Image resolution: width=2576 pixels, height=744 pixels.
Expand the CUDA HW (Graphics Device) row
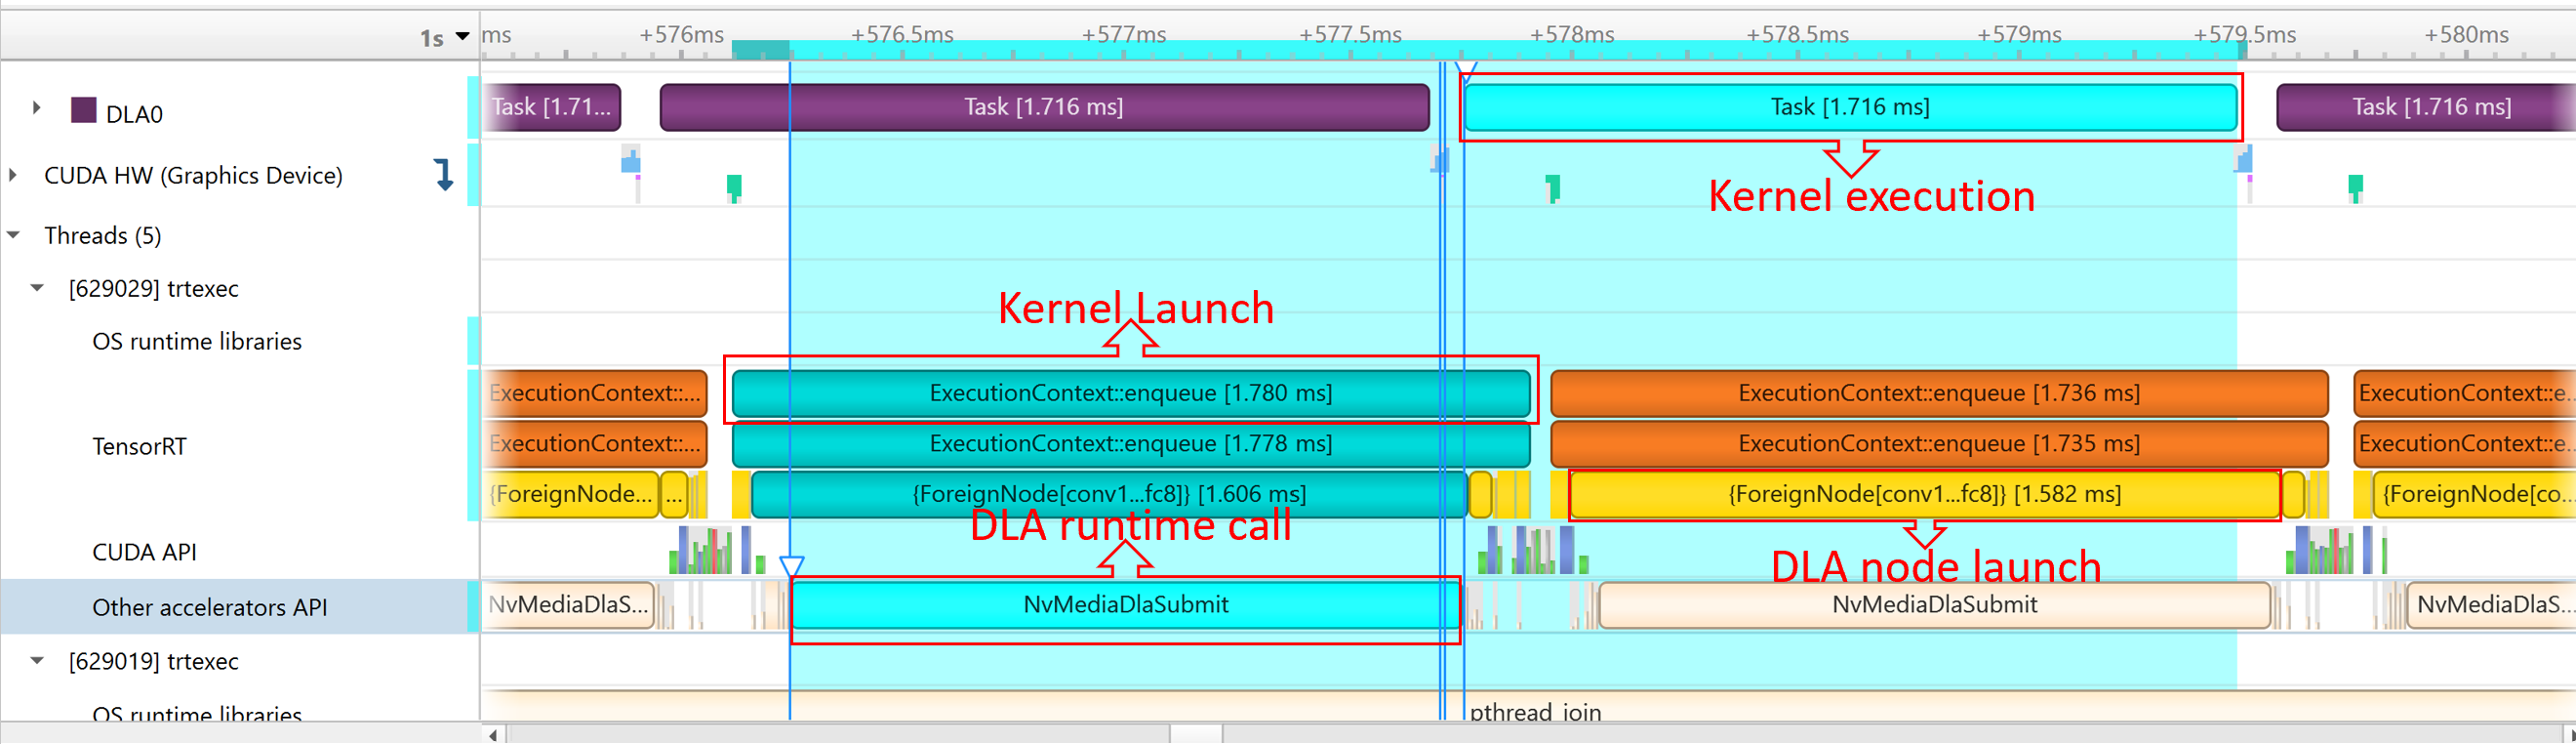point(13,175)
